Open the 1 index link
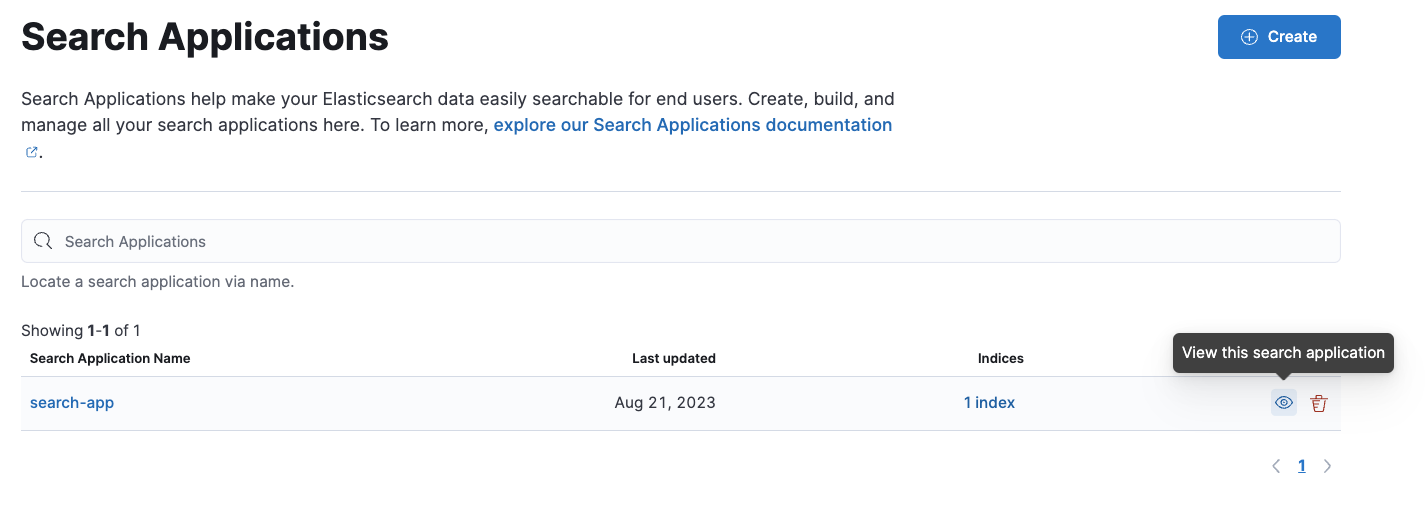The image size is (1427, 518). point(989,403)
